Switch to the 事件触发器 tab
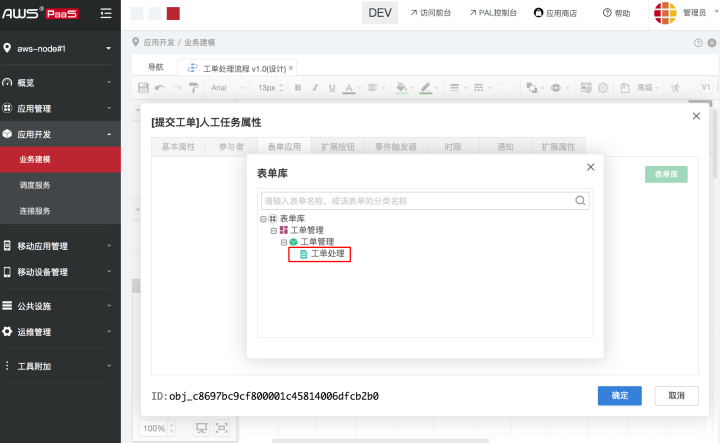This screenshot has height=443, width=720. pos(395,147)
